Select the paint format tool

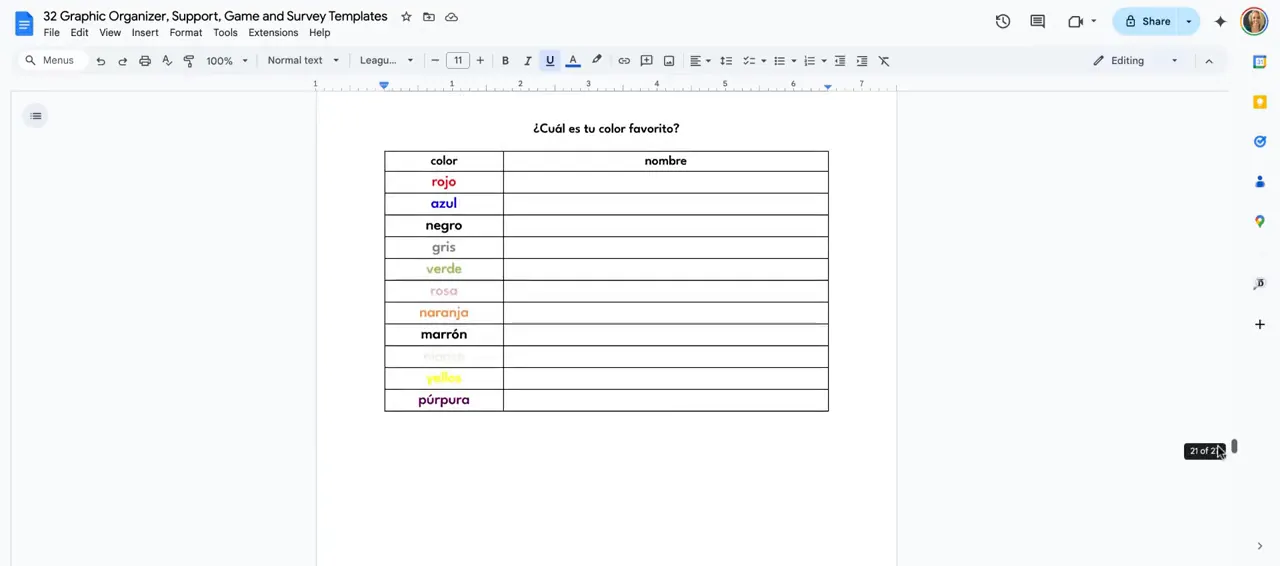coord(189,61)
